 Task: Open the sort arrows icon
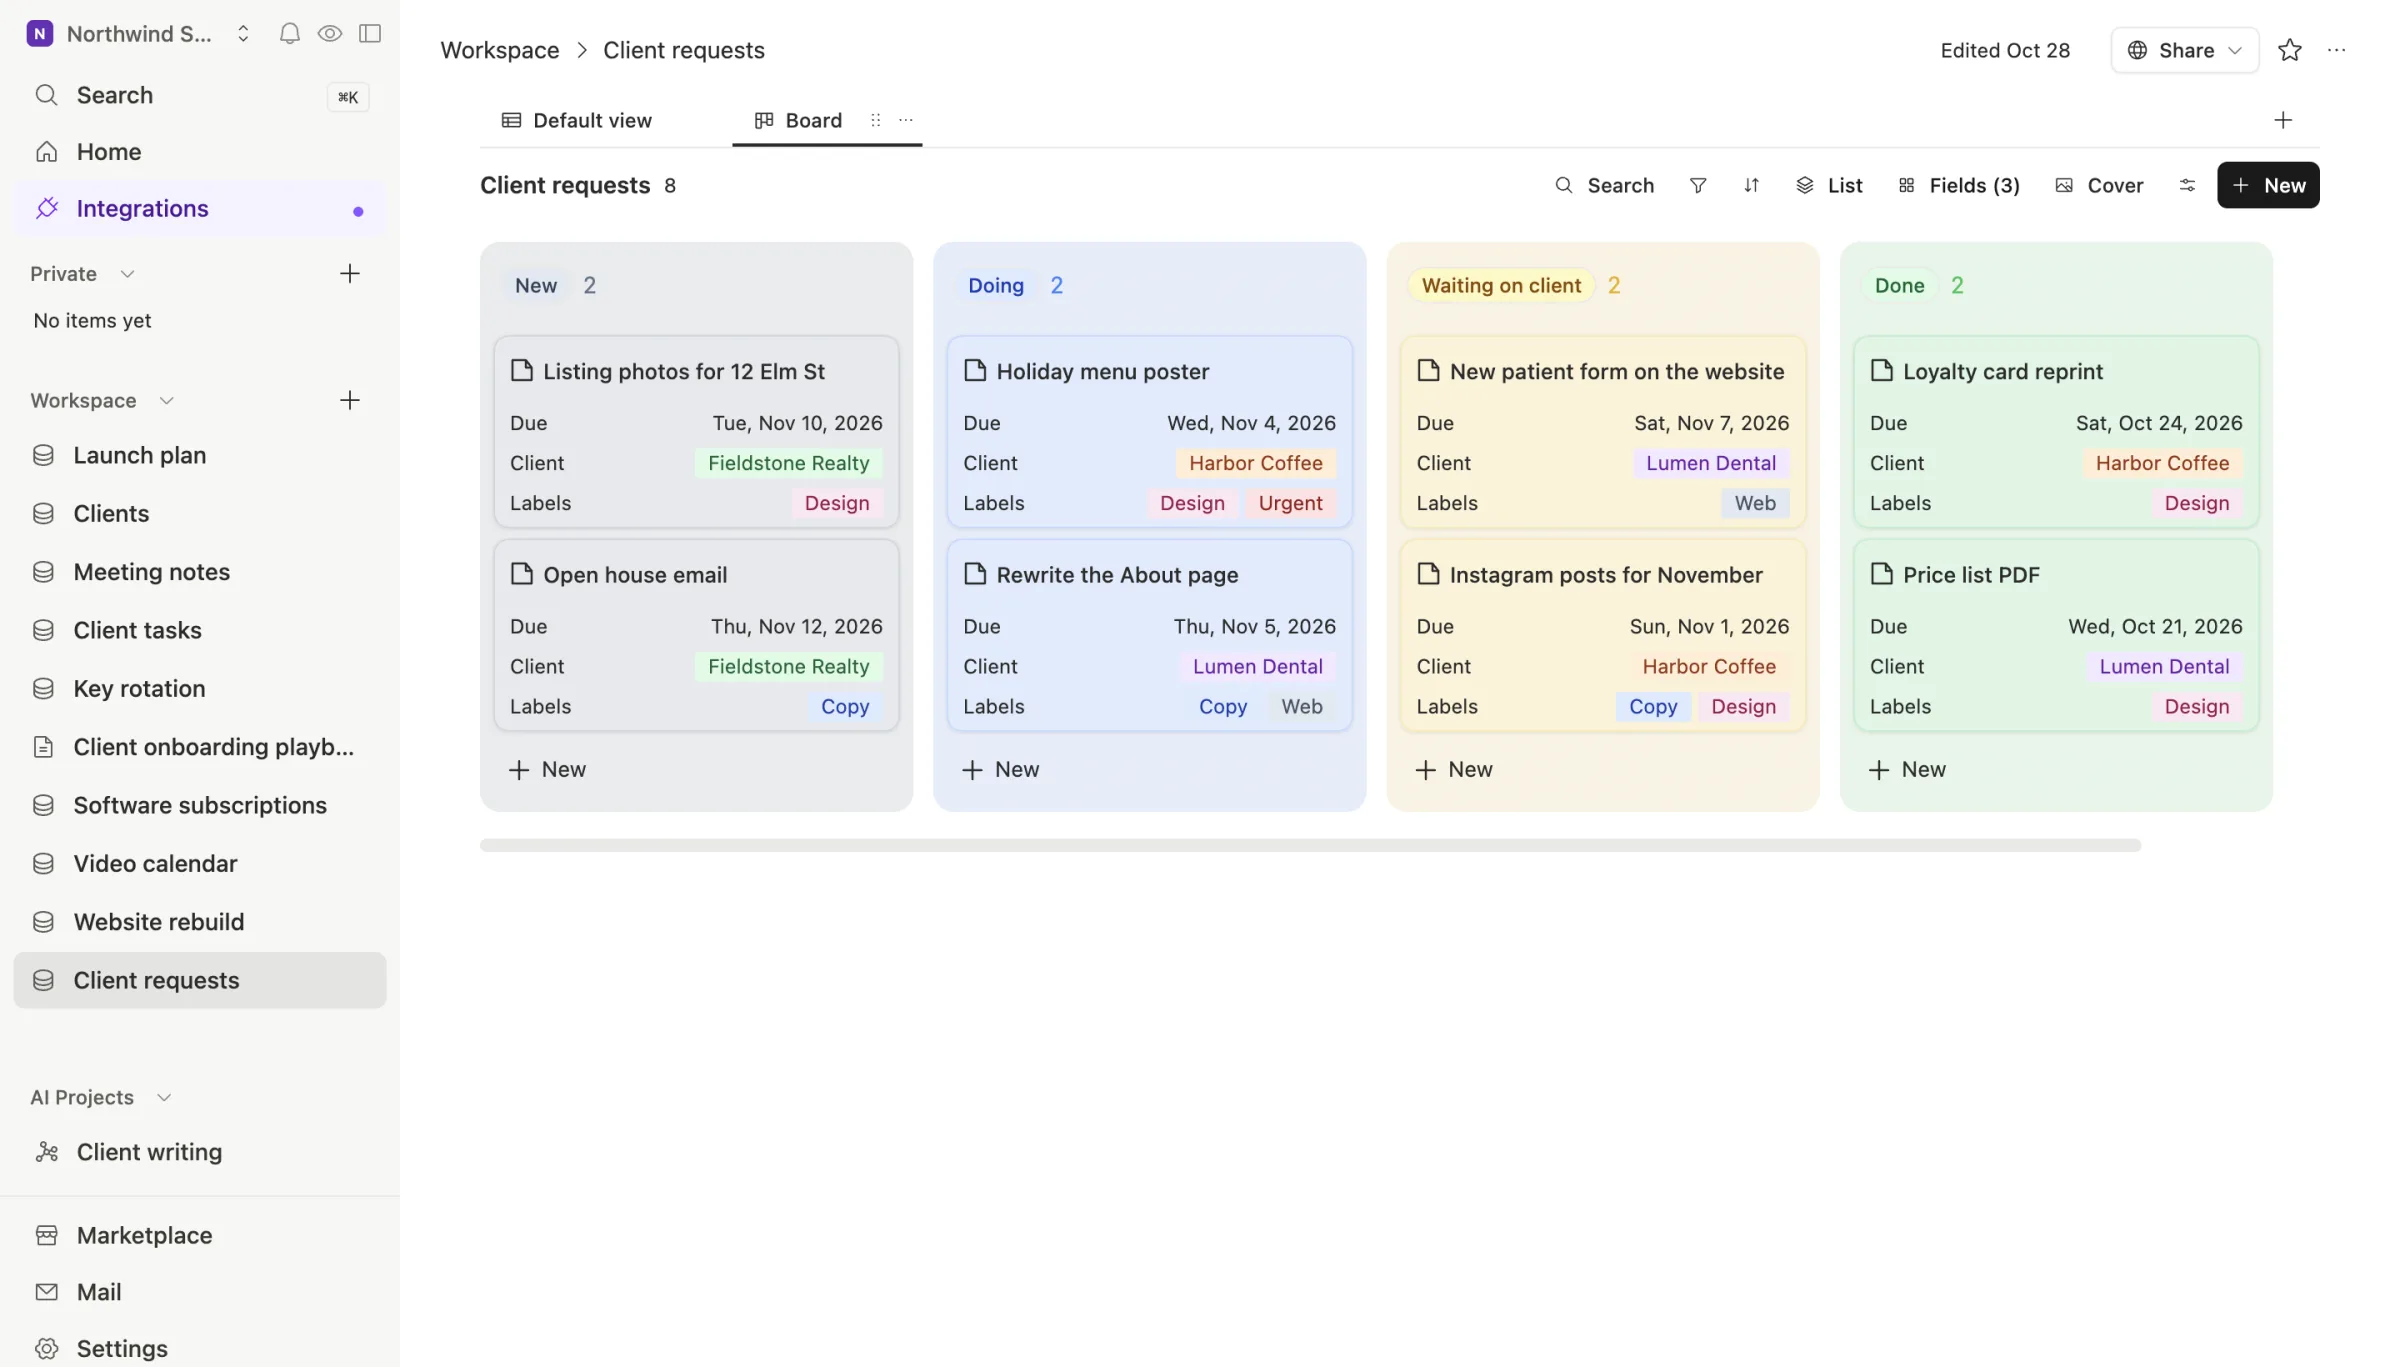click(1751, 186)
